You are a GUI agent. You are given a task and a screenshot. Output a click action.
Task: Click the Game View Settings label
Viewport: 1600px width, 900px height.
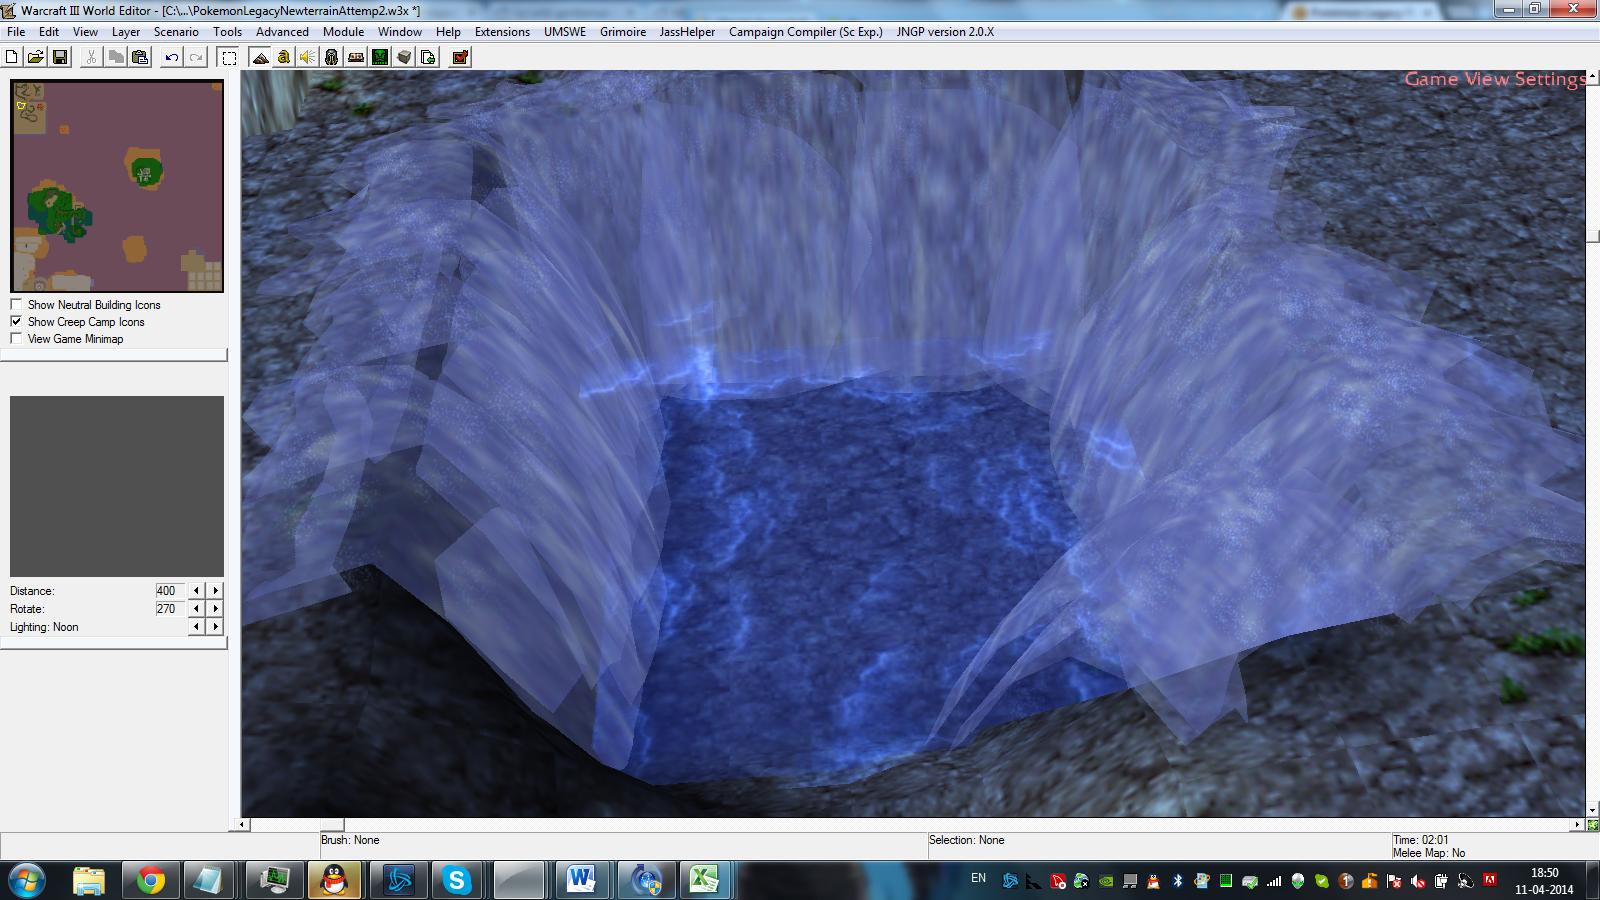click(1494, 79)
